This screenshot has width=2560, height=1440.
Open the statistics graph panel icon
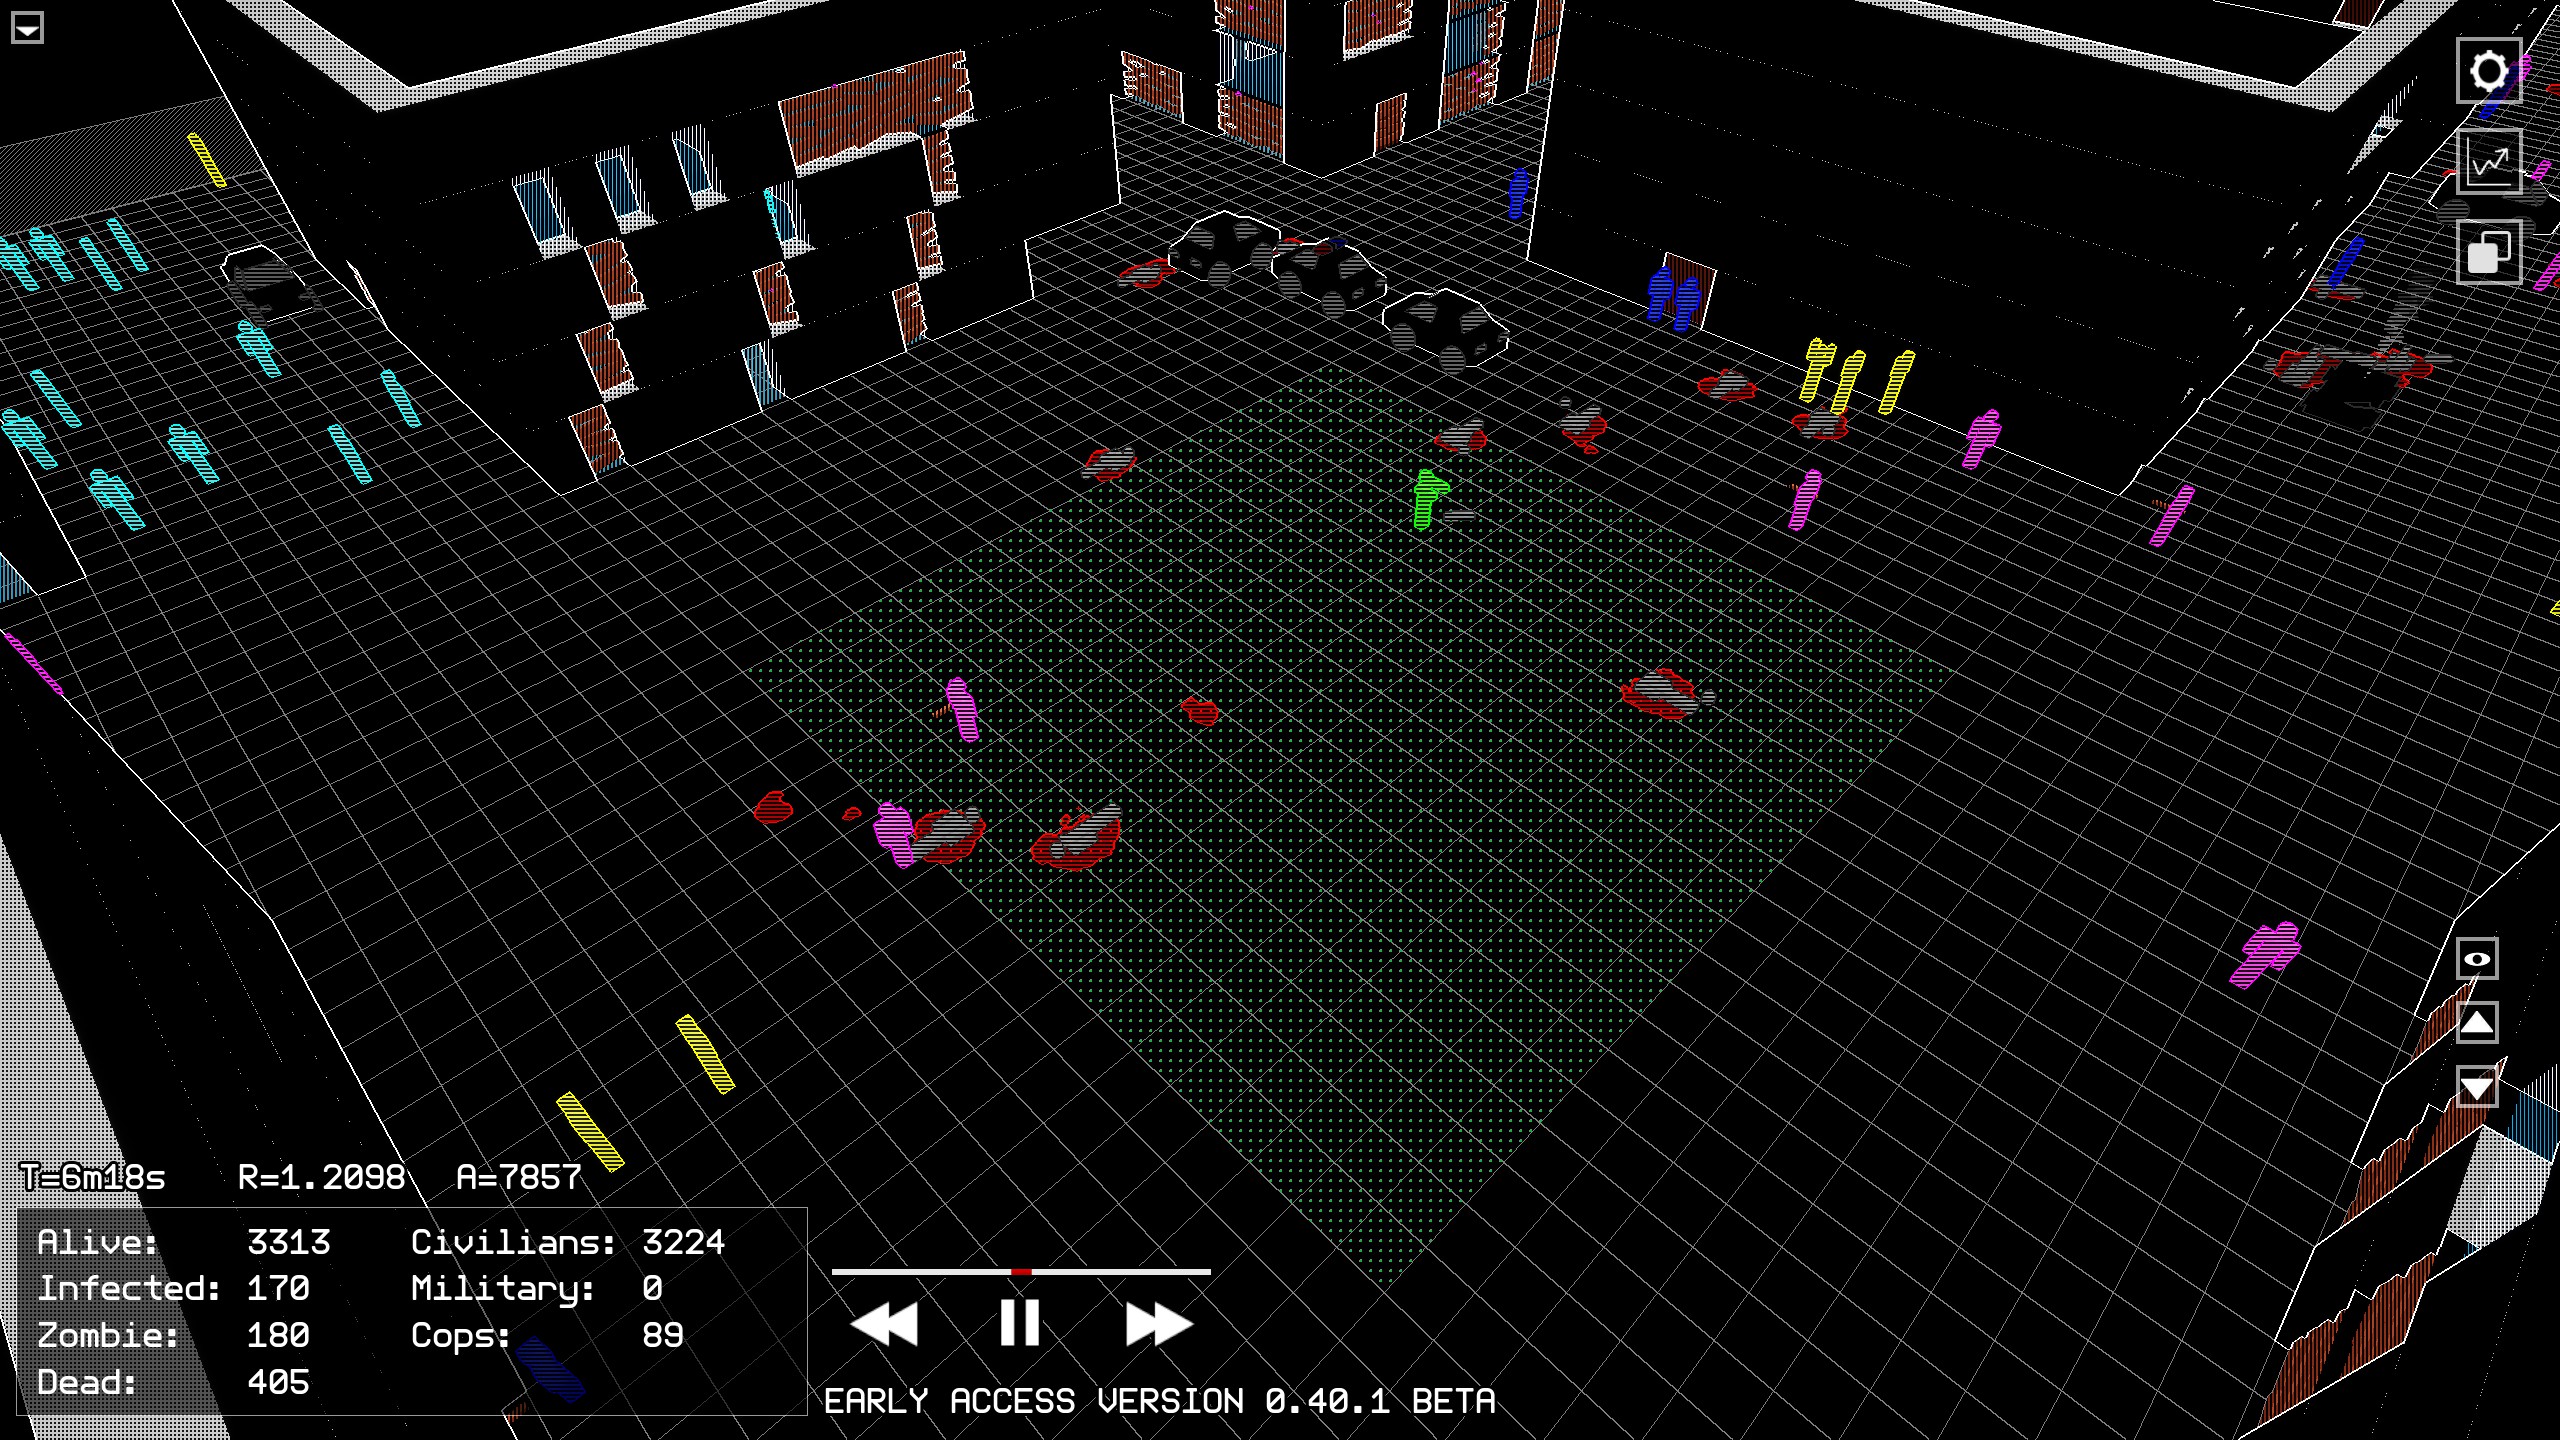click(x=2489, y=162)
